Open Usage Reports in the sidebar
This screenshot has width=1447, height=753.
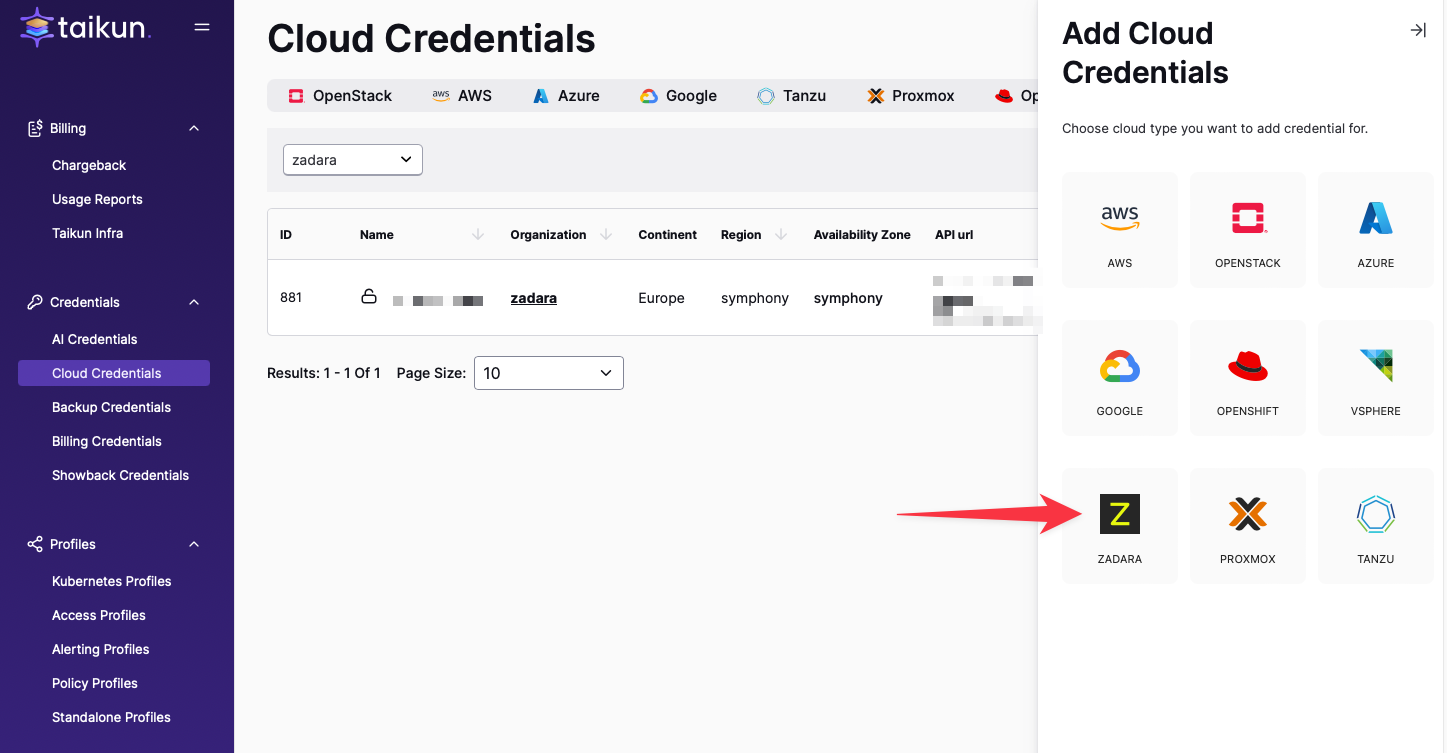pyautogui.click(x=97, y=199)
